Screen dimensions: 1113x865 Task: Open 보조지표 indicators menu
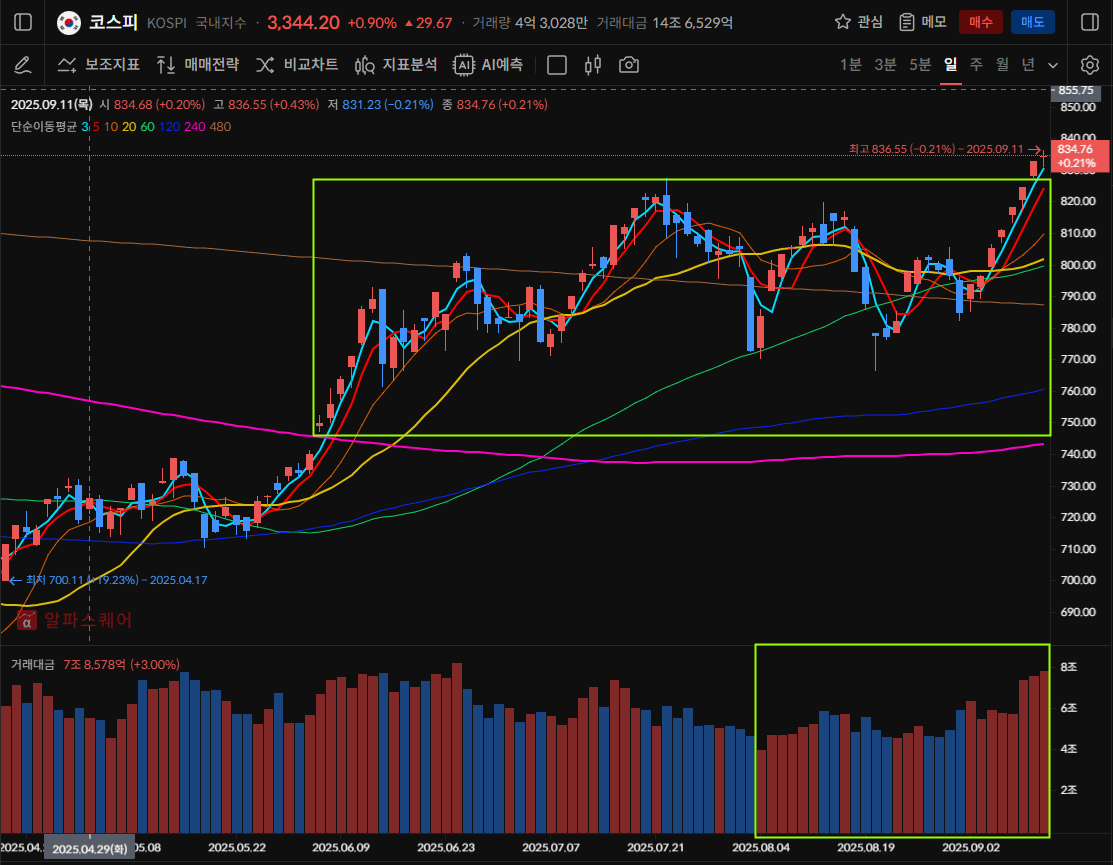coord(99,65)
